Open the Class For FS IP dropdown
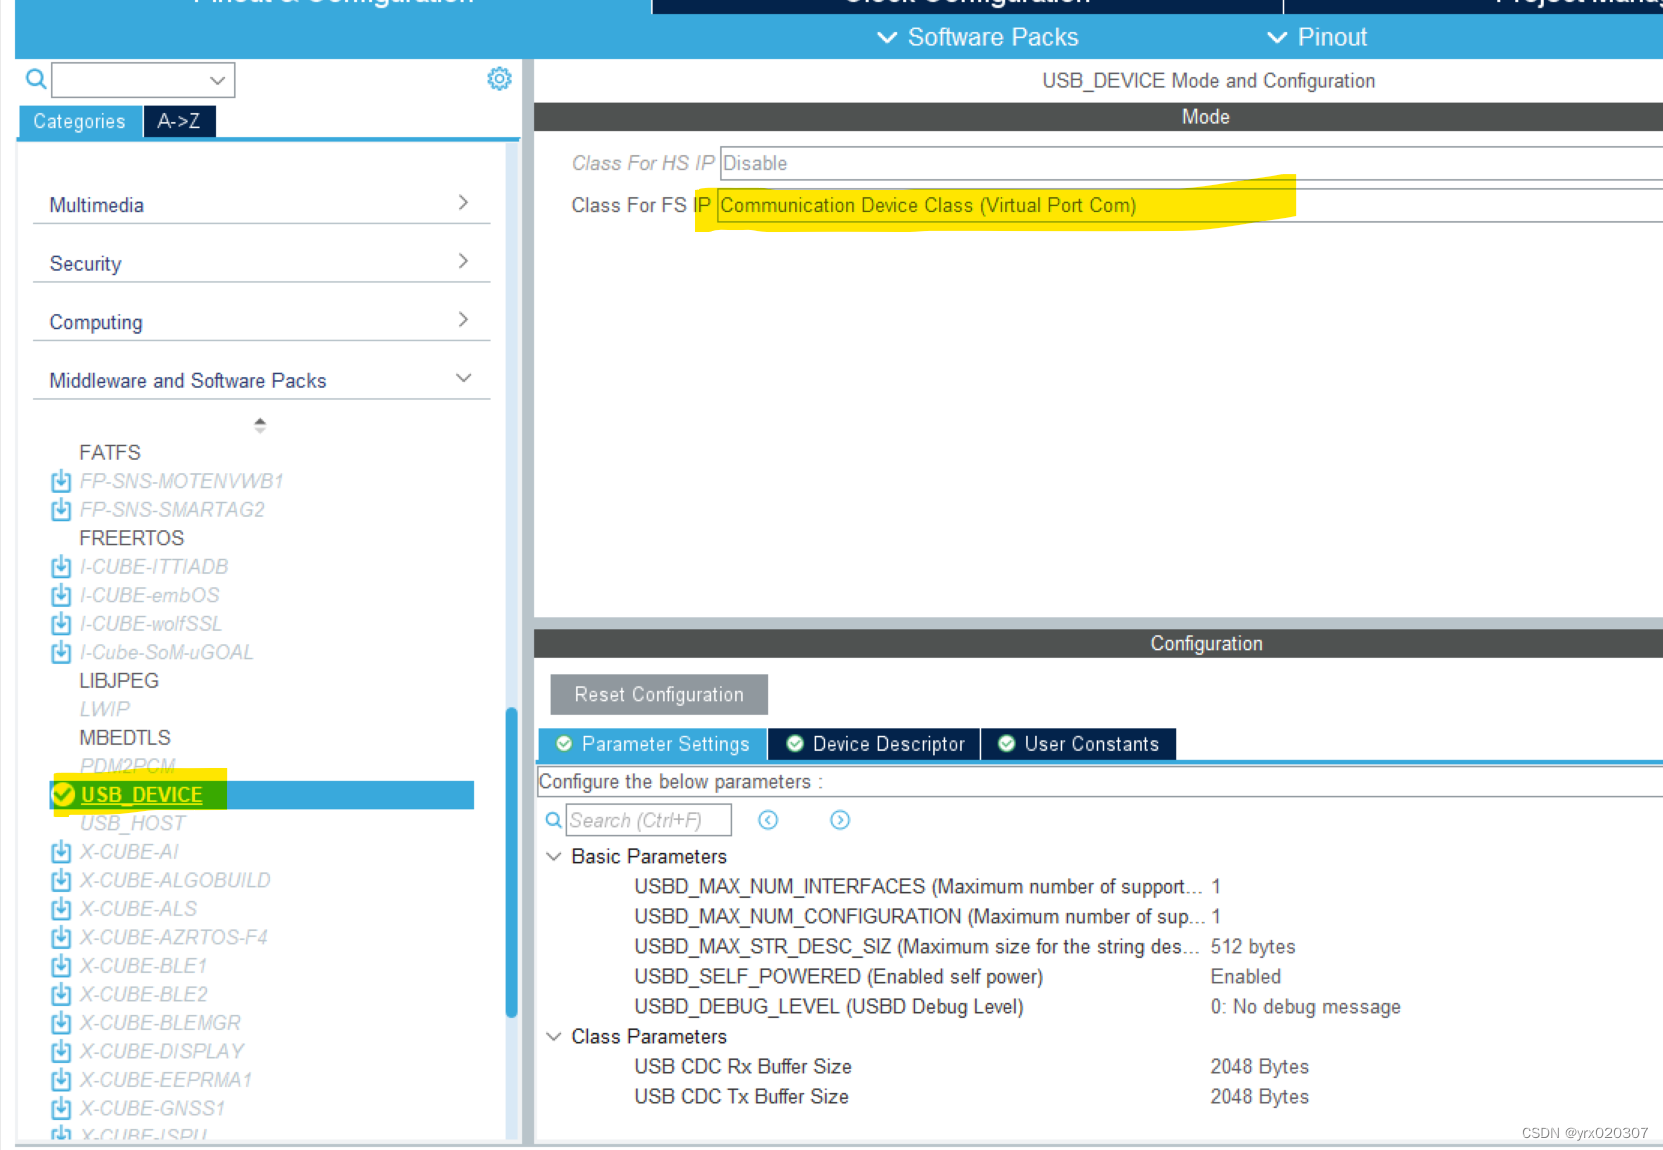The image size is (1663, 1150). point(1190,205)
